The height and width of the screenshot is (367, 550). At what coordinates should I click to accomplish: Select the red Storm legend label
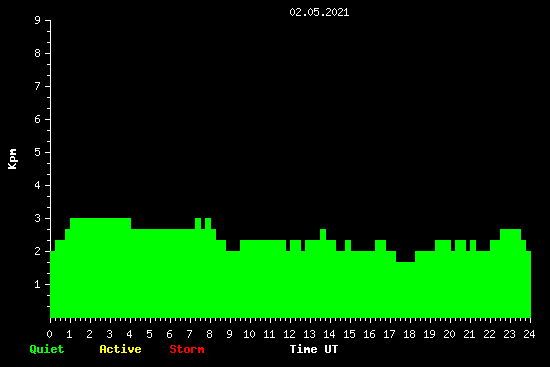coord(187,349)
